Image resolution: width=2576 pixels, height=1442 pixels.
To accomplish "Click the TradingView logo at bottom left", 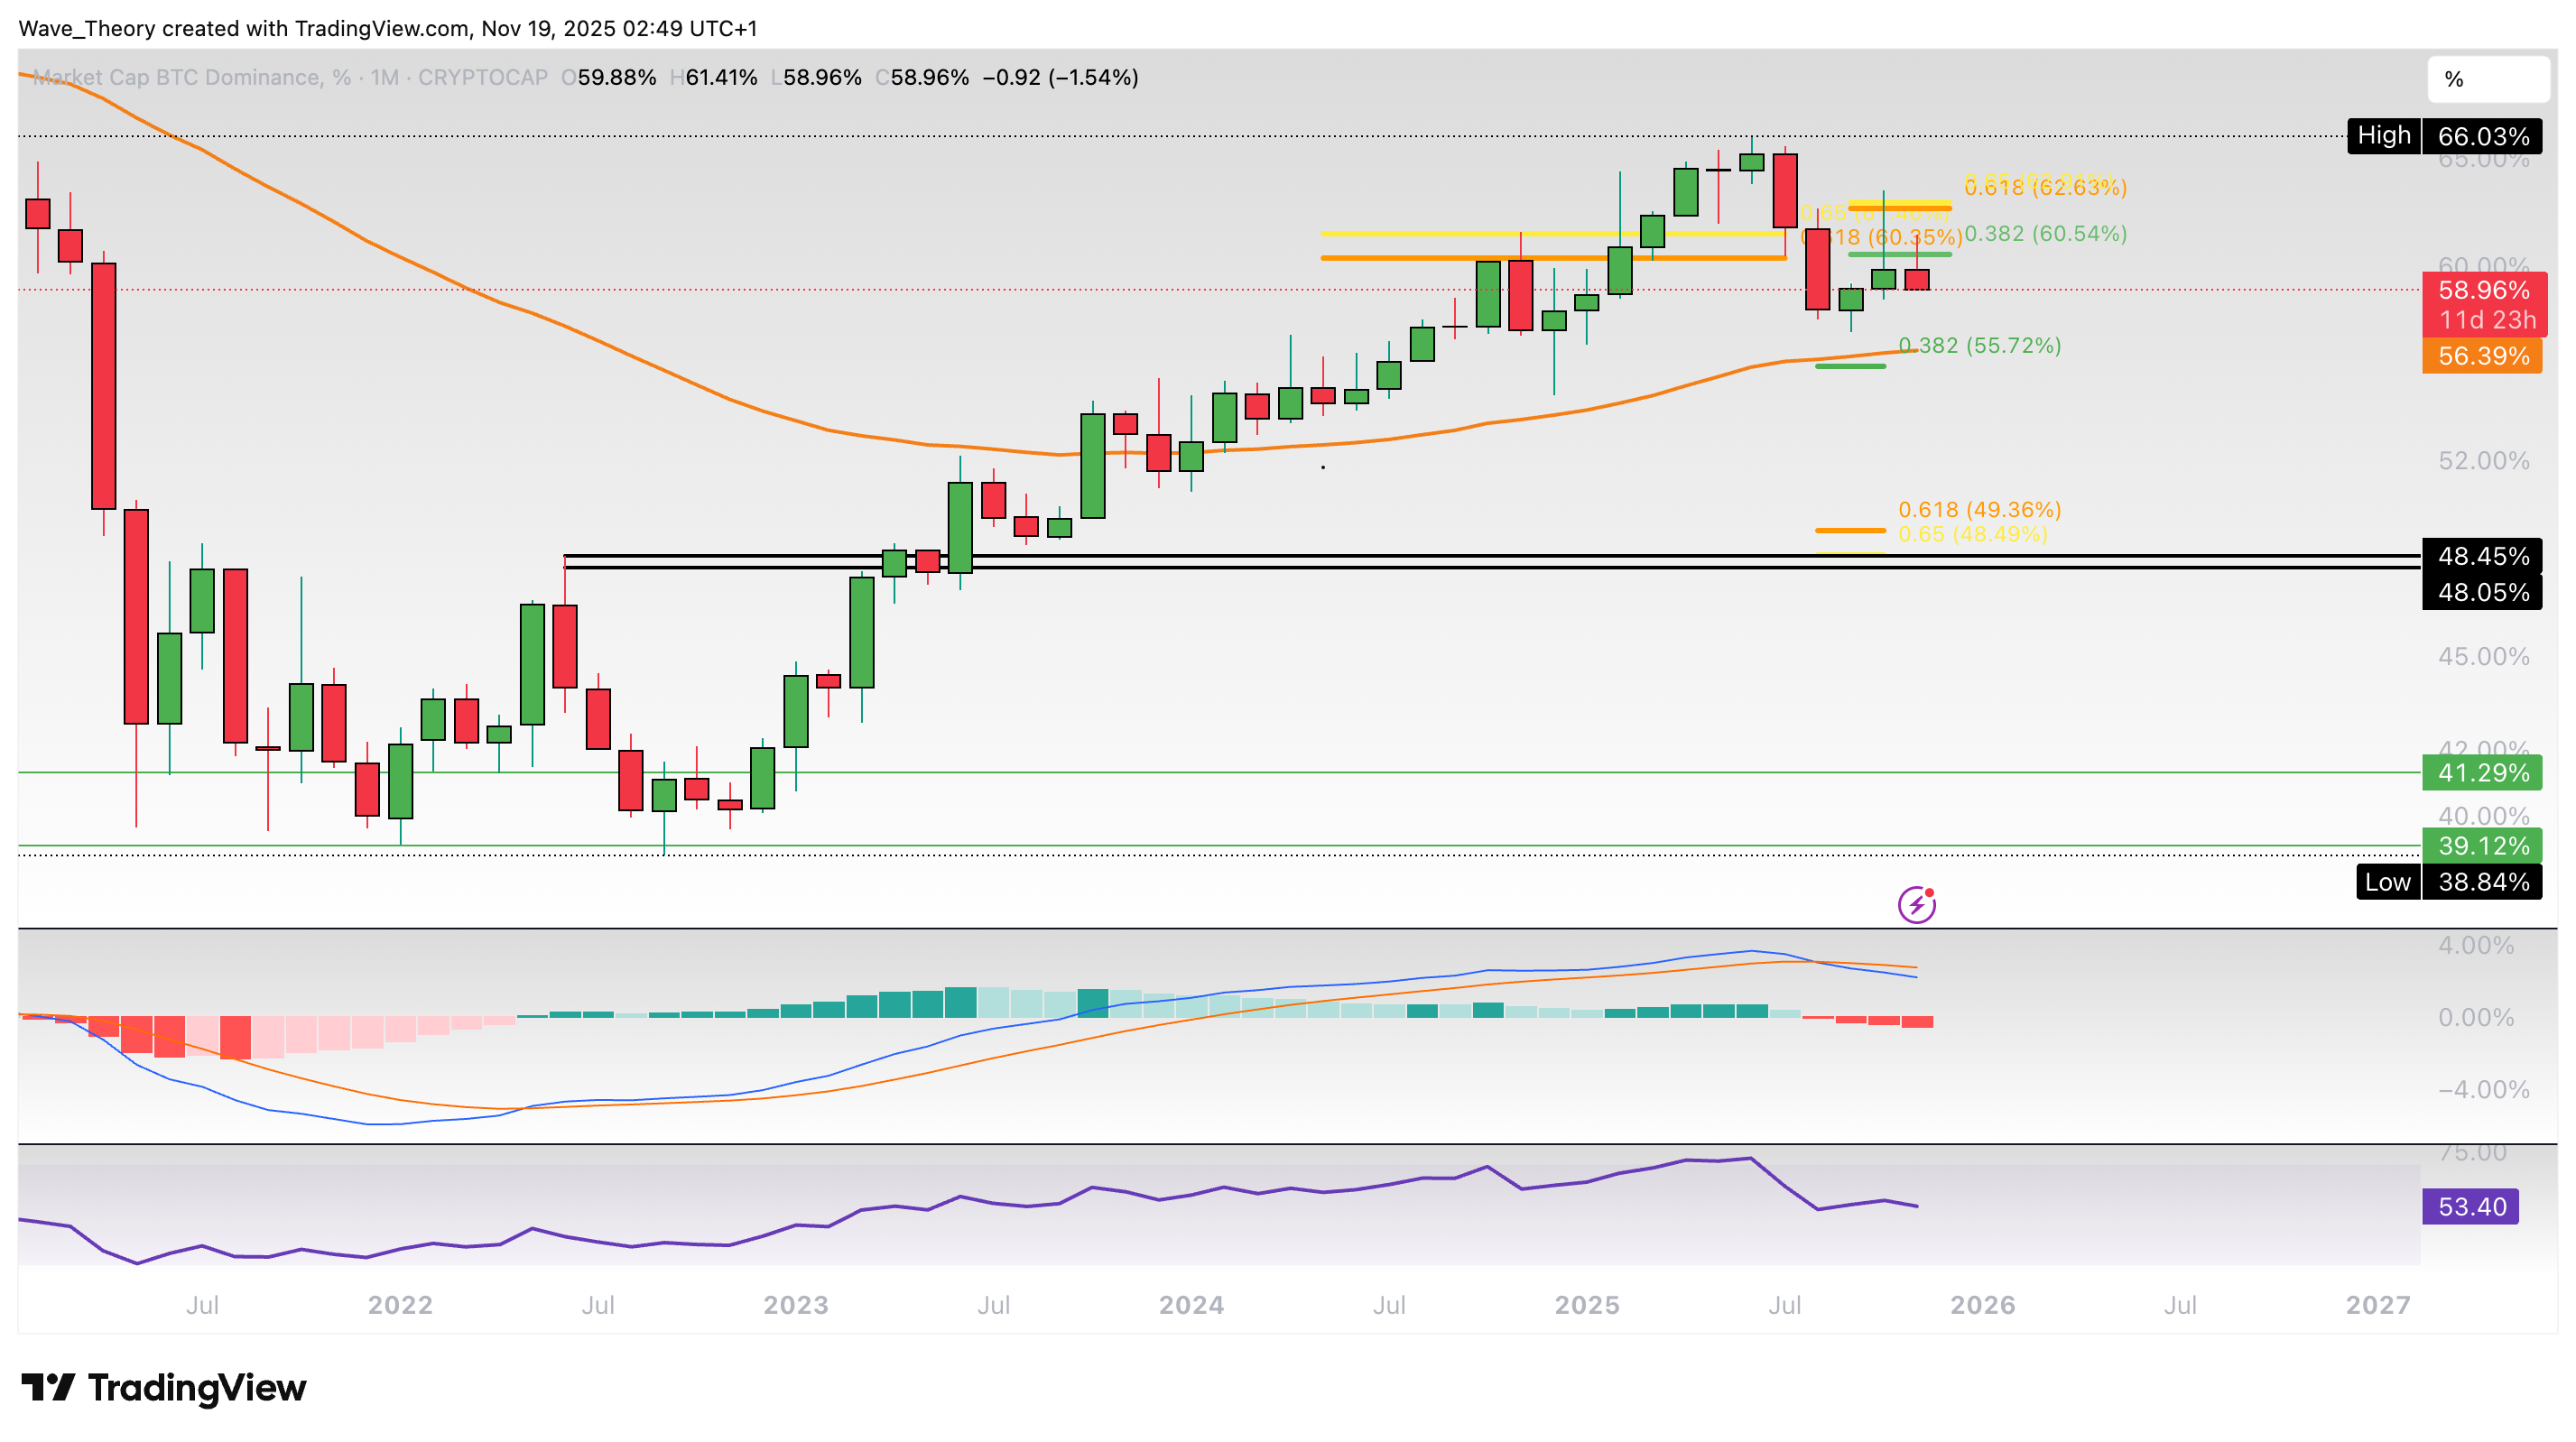I will point(164,1388).
